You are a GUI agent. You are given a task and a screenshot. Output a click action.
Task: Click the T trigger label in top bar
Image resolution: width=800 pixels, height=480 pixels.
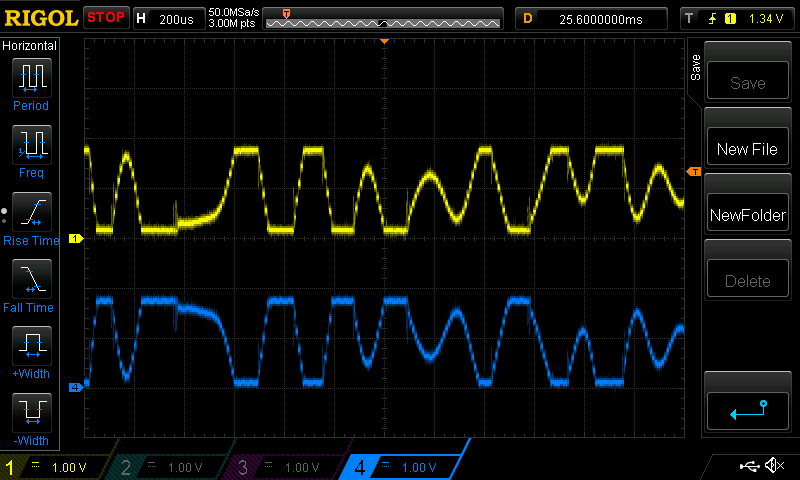(x=689, y=19)
